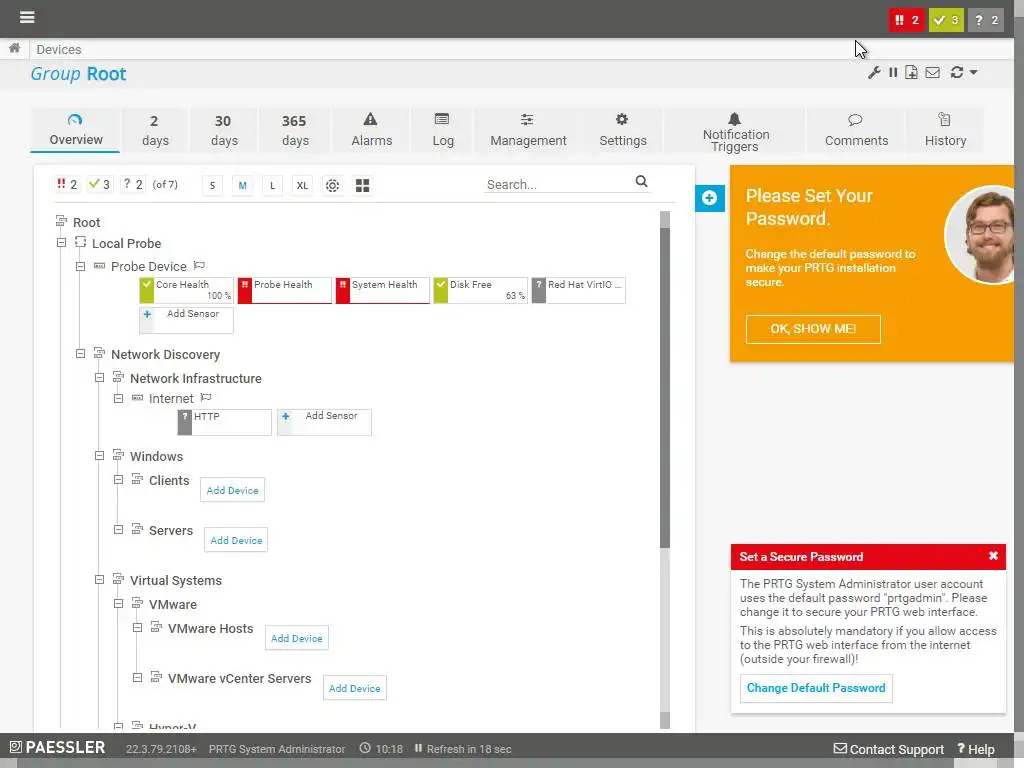Select size M view
This screenshot has height=768, width=1024.
(242, 185)
